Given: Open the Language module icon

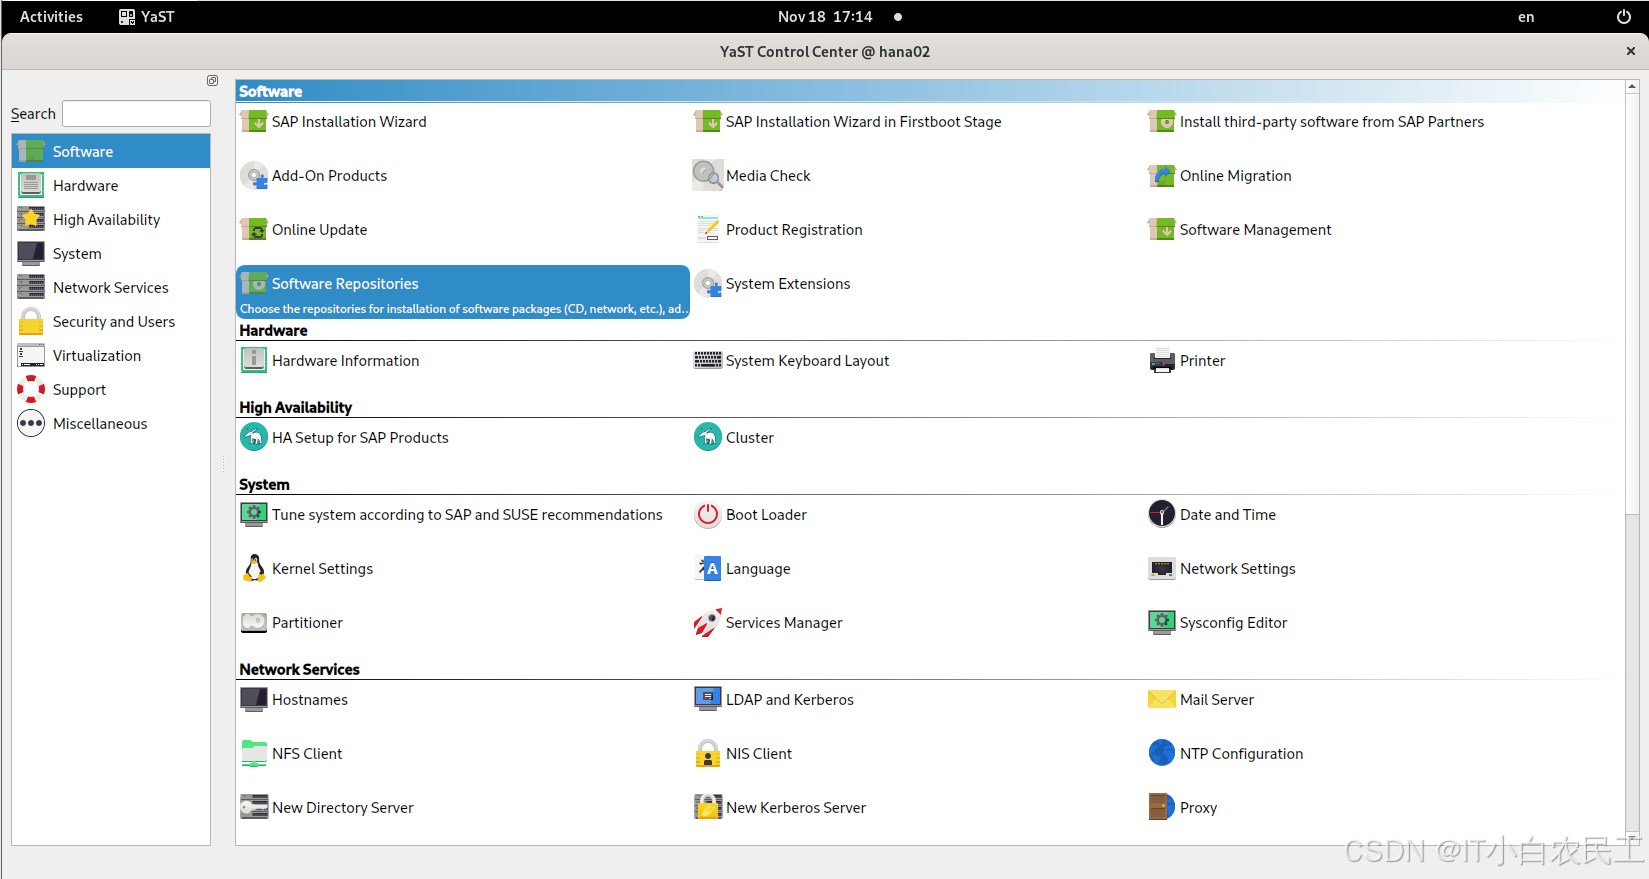Looking at the screenshot, I should tap(708, 569).
